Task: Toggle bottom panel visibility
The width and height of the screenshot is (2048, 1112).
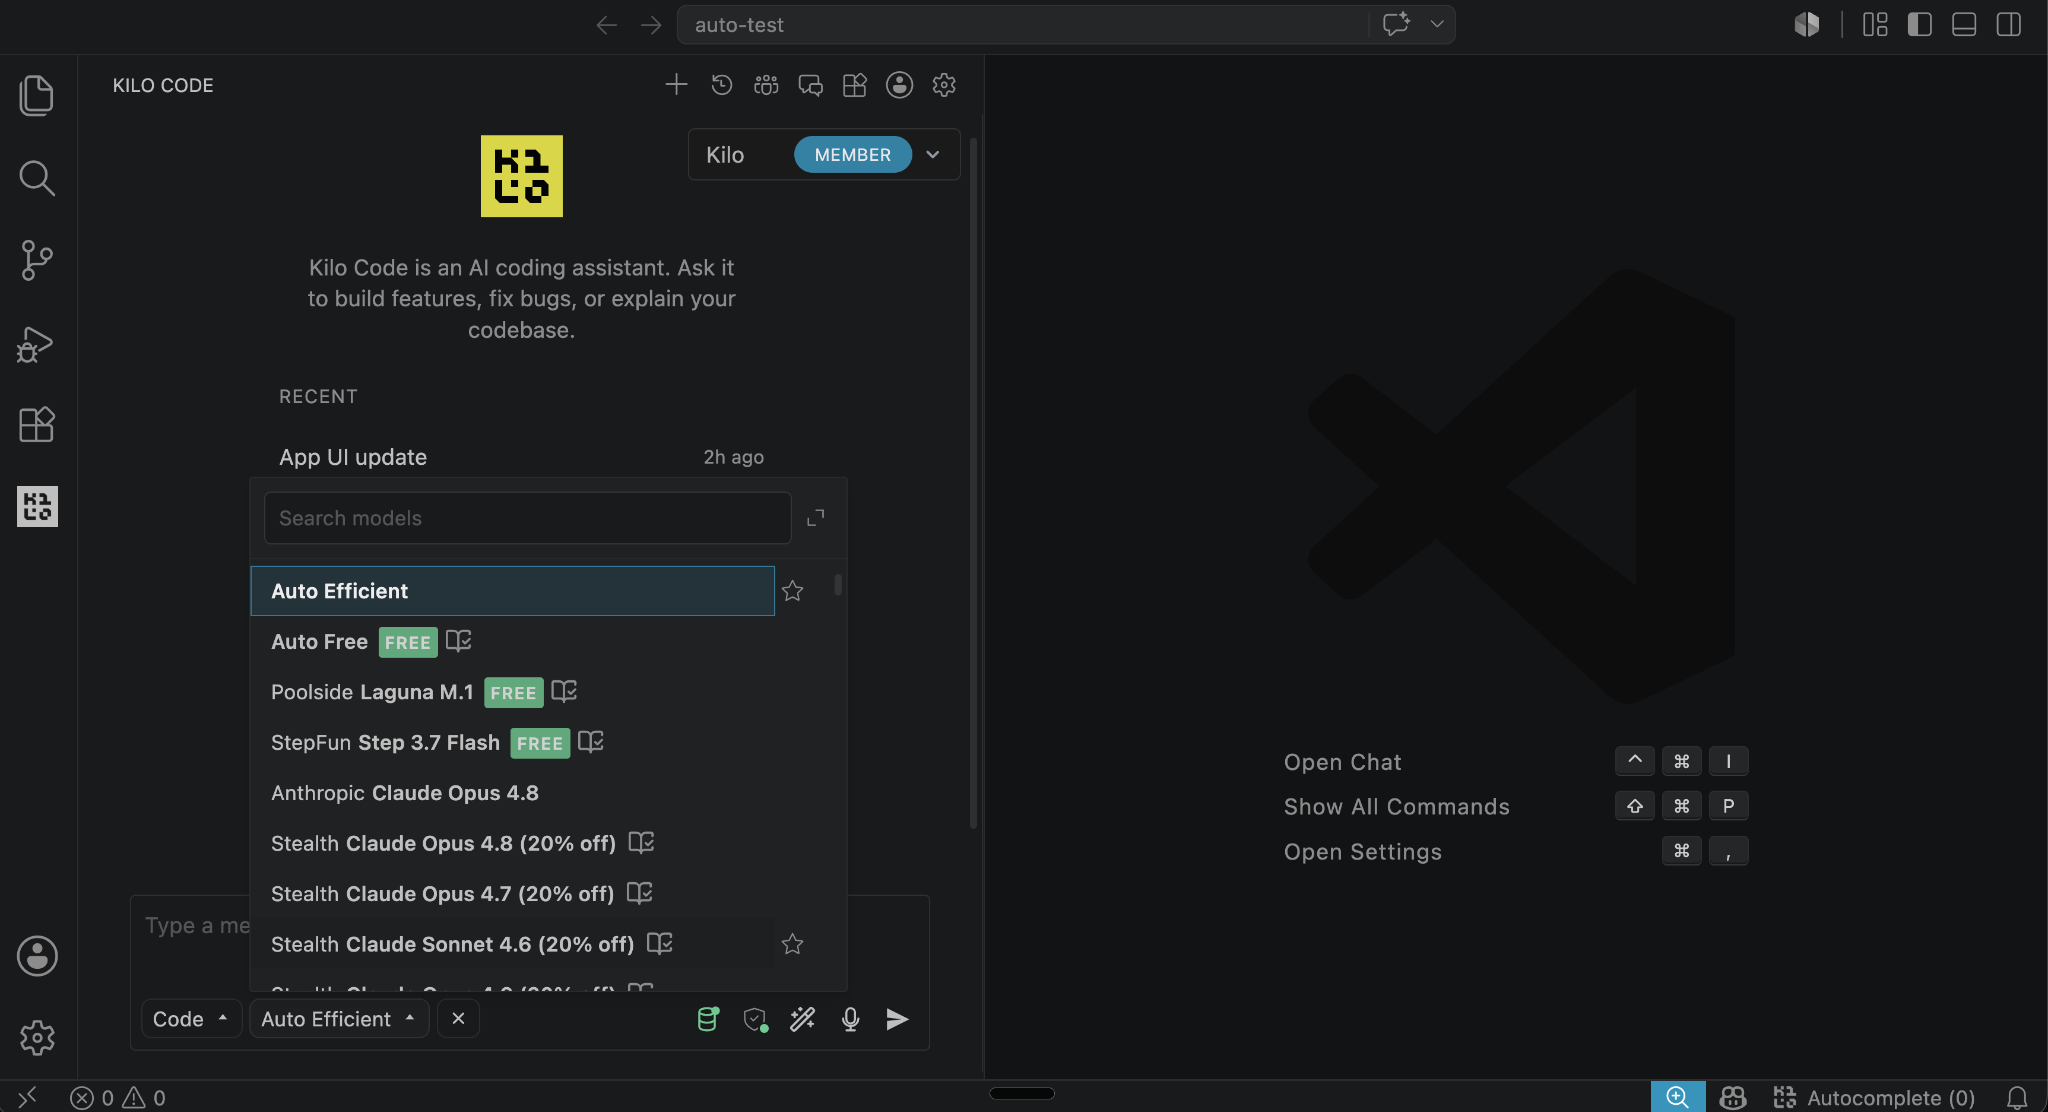Action: click(x=1964, y=24)
